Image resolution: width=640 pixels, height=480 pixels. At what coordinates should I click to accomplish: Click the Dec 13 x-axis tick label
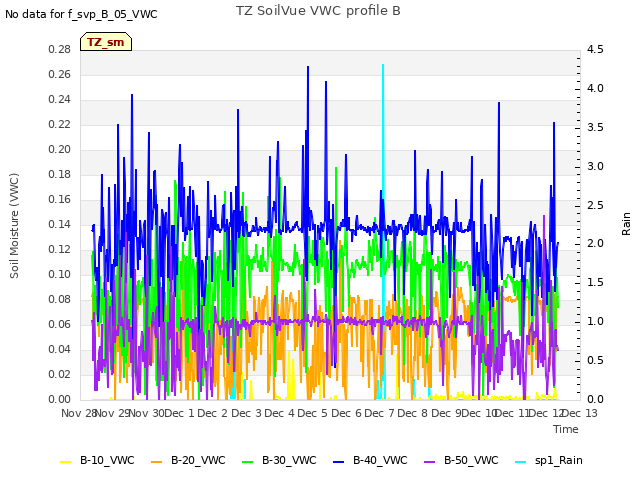pyautogui.click(x=580, y=413)
